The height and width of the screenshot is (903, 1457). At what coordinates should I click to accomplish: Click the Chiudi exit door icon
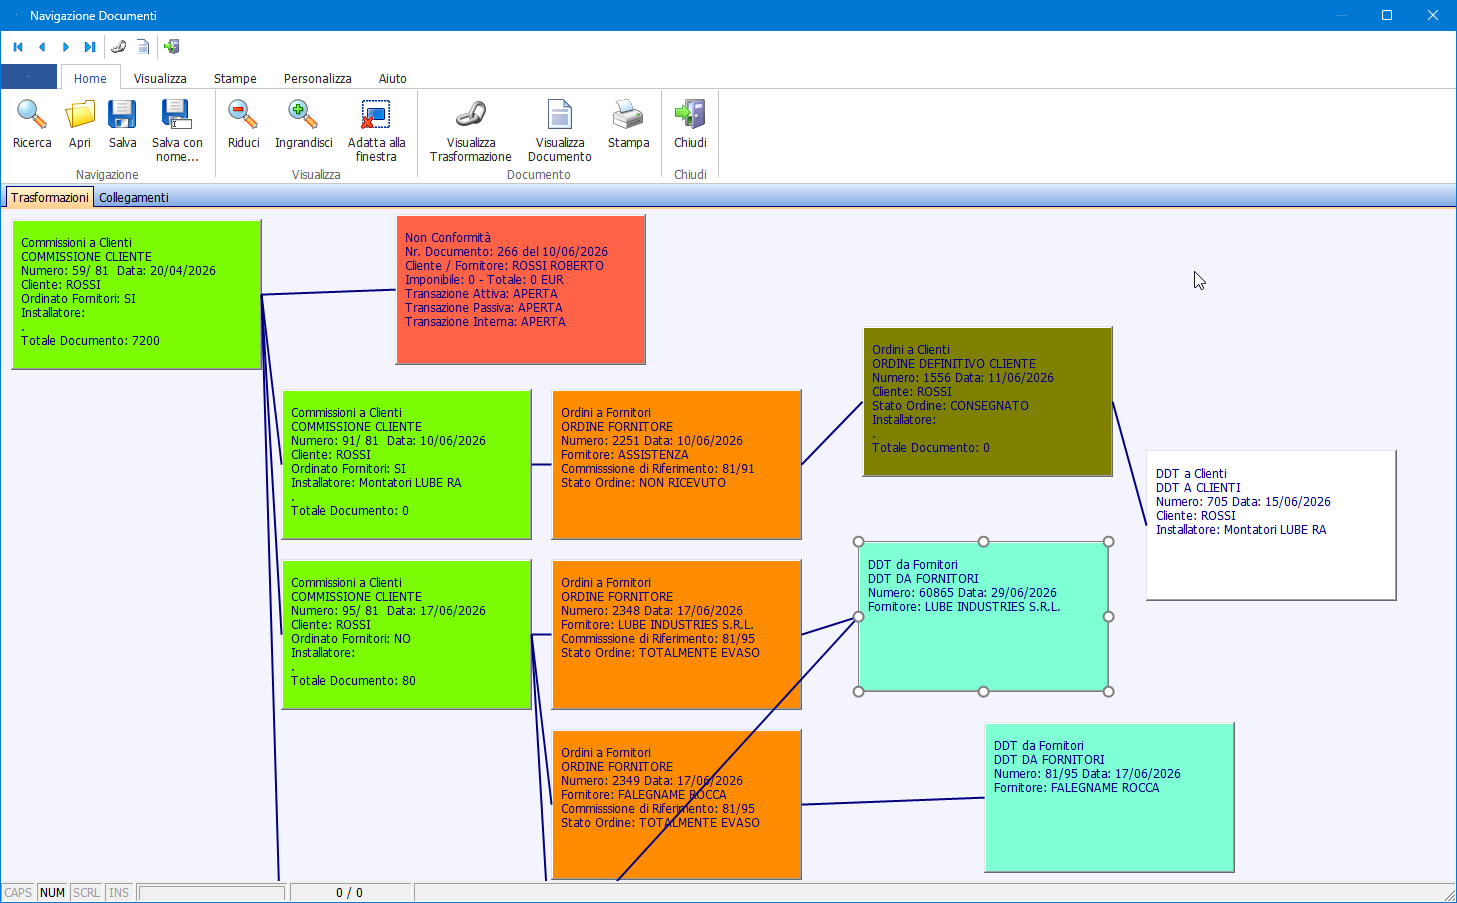[x=690, y=114]
